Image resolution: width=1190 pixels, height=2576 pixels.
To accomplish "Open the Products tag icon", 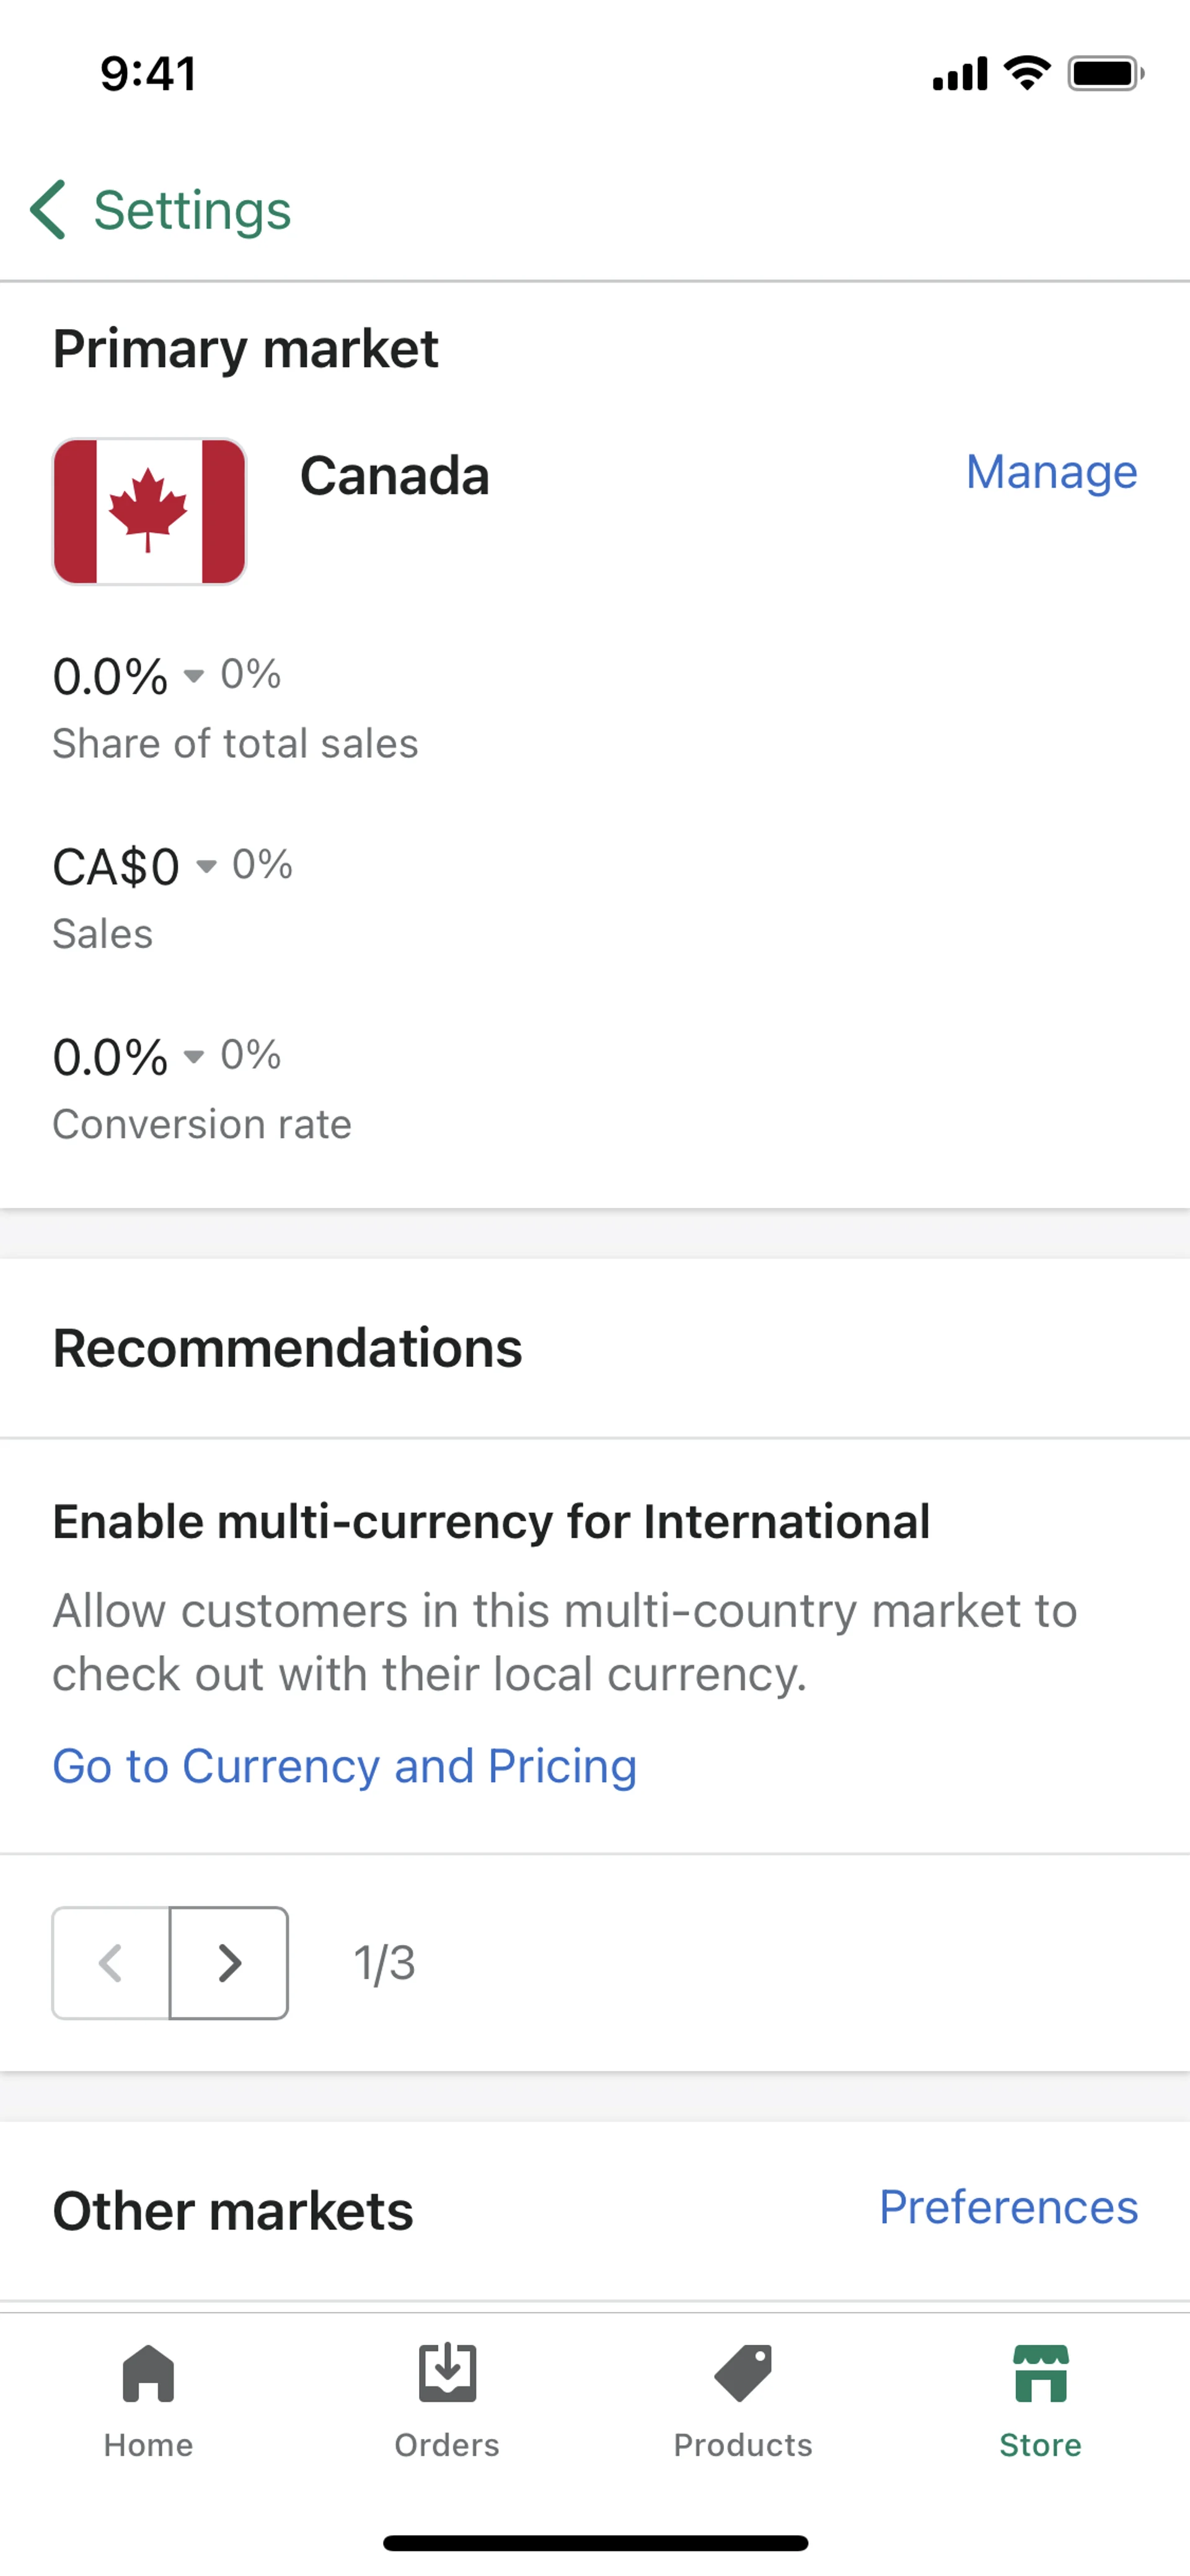I will pos(743,2372).
